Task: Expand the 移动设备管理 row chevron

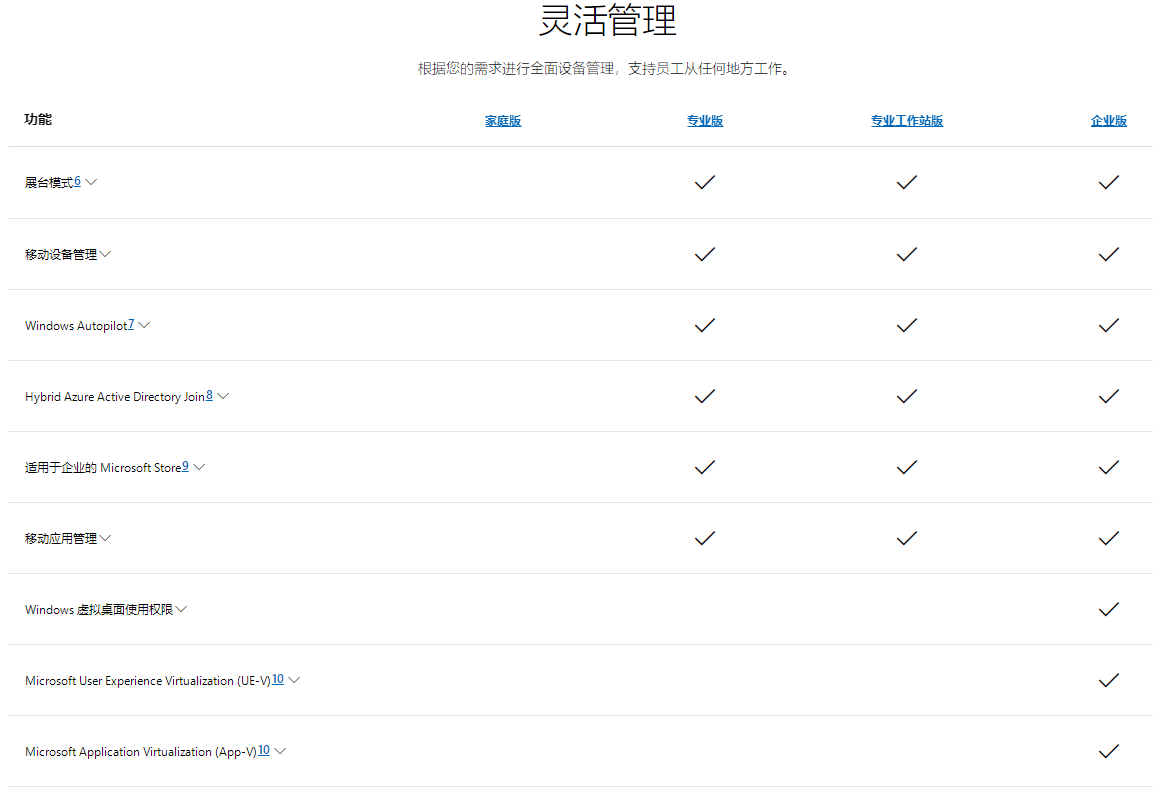Action: 105,254
